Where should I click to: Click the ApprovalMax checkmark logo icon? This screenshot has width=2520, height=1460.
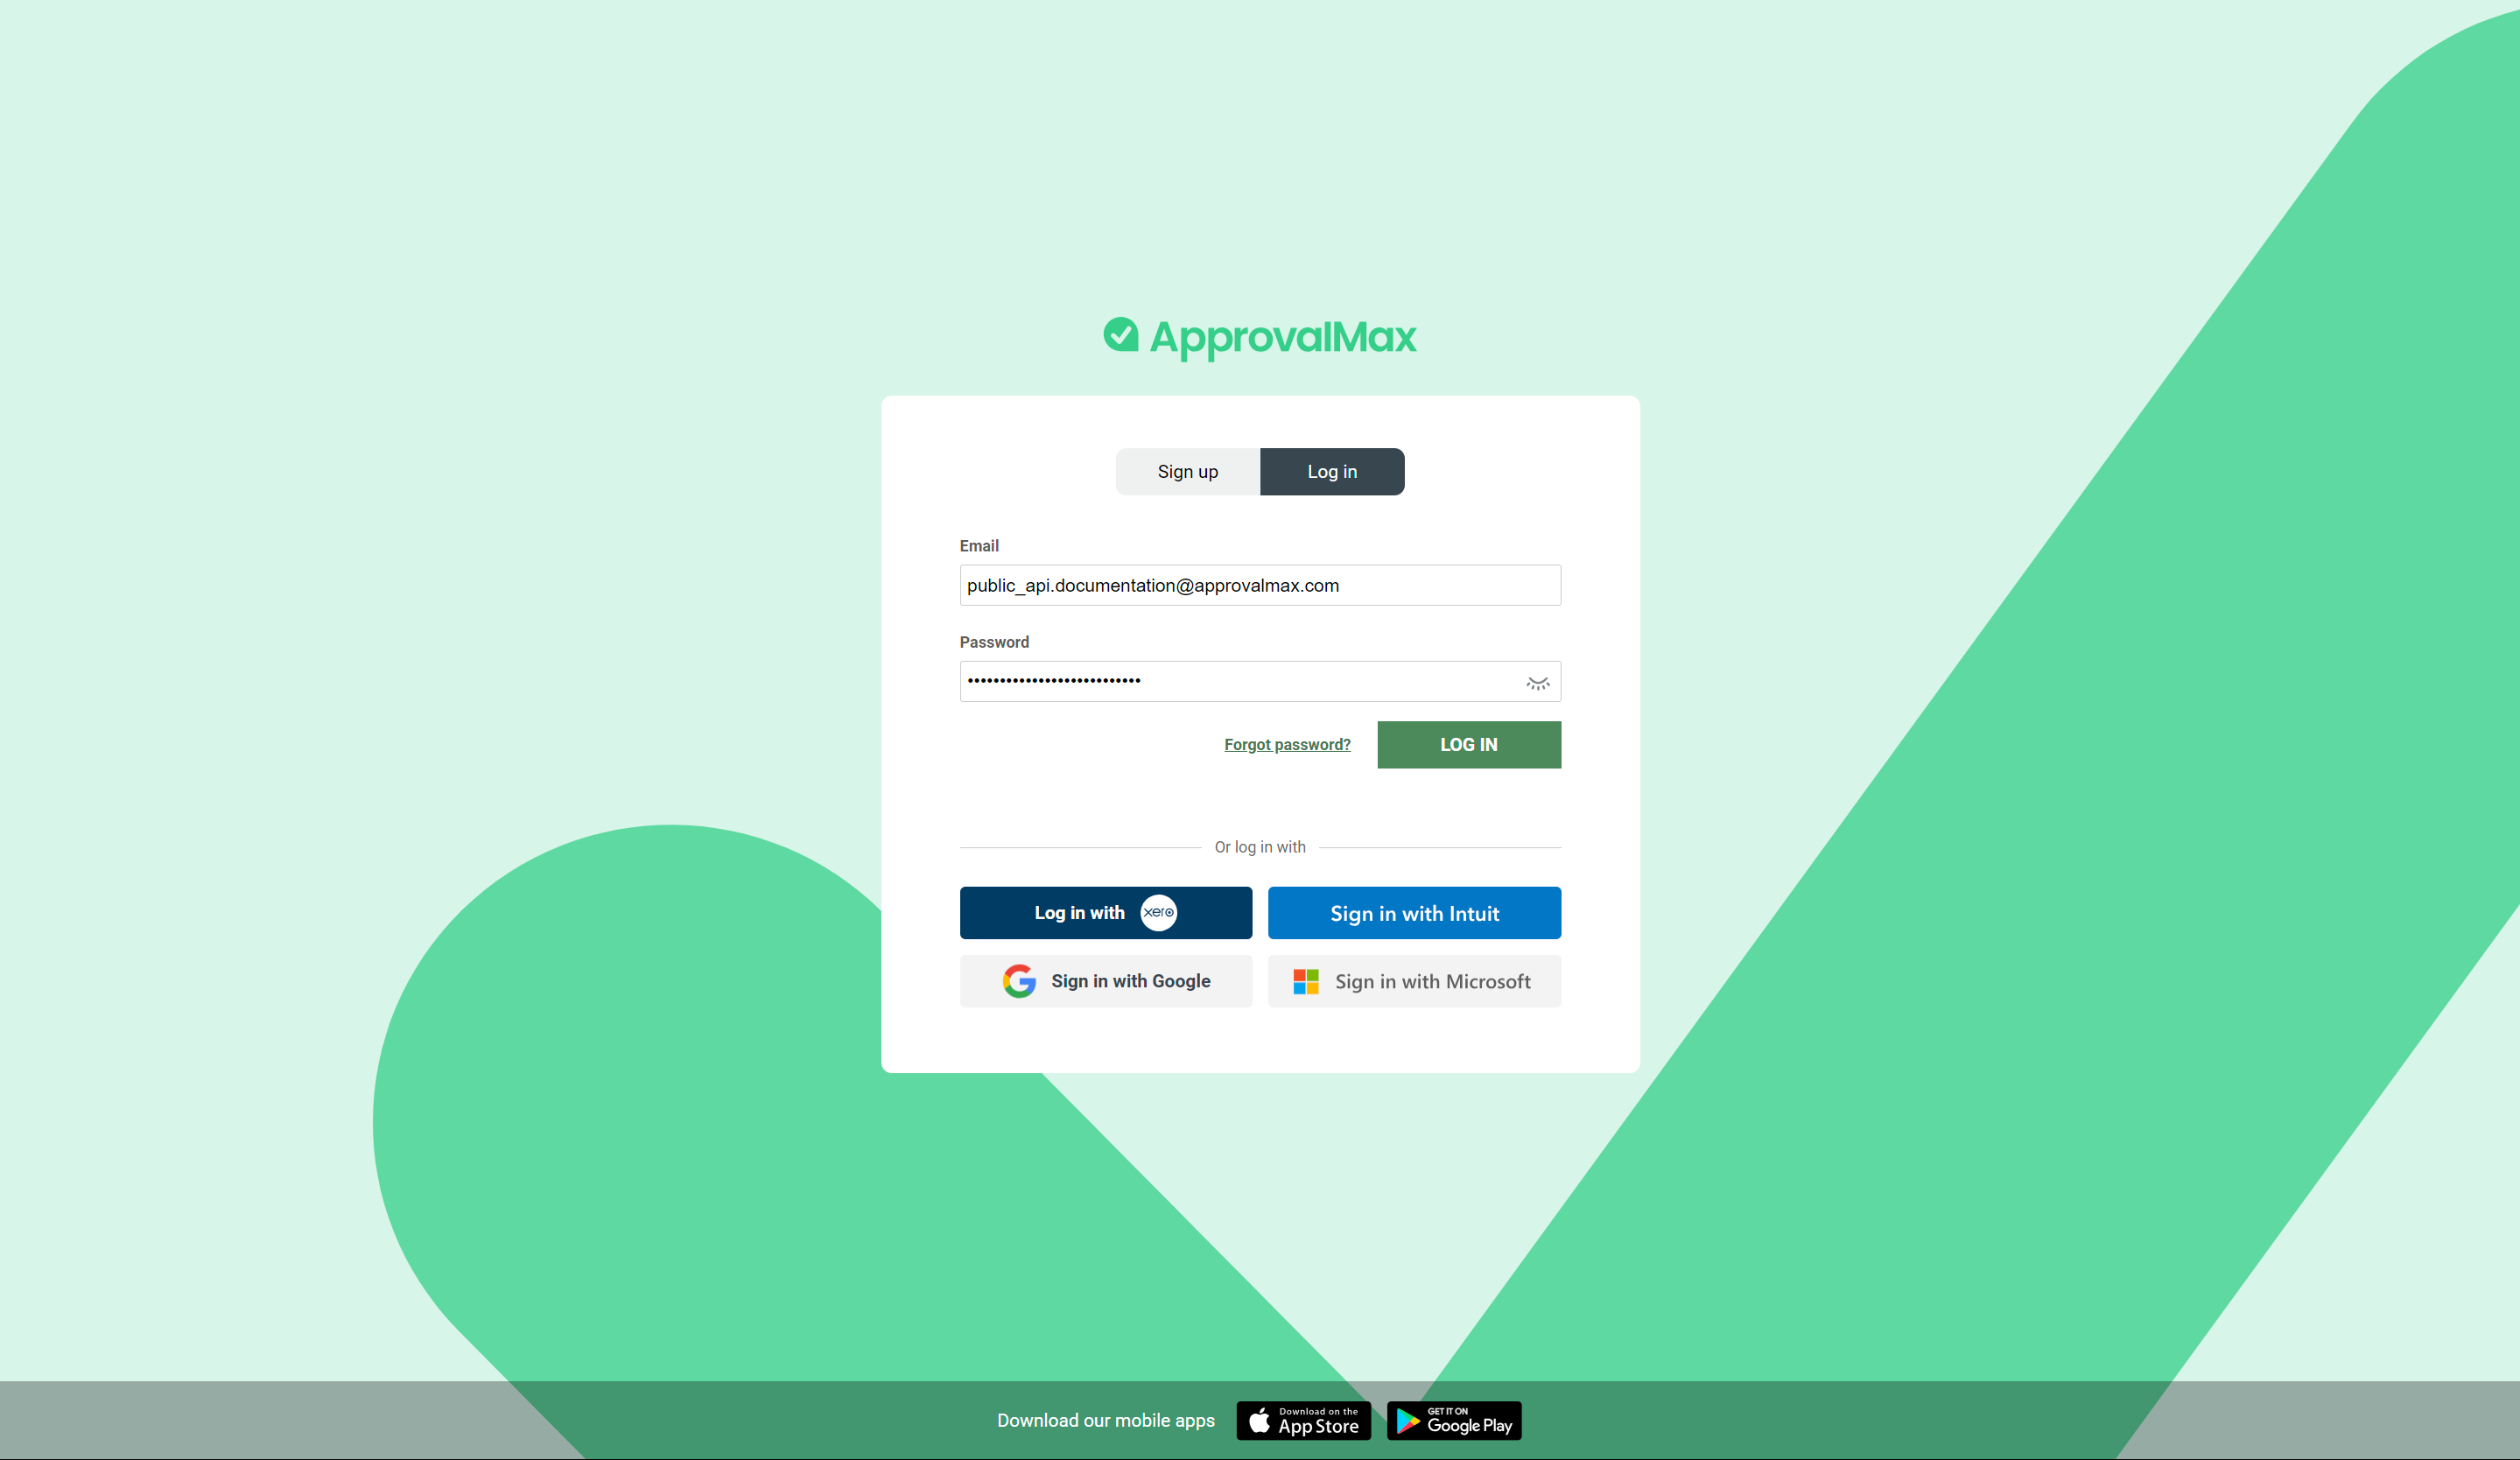[x=1121, y=337]
